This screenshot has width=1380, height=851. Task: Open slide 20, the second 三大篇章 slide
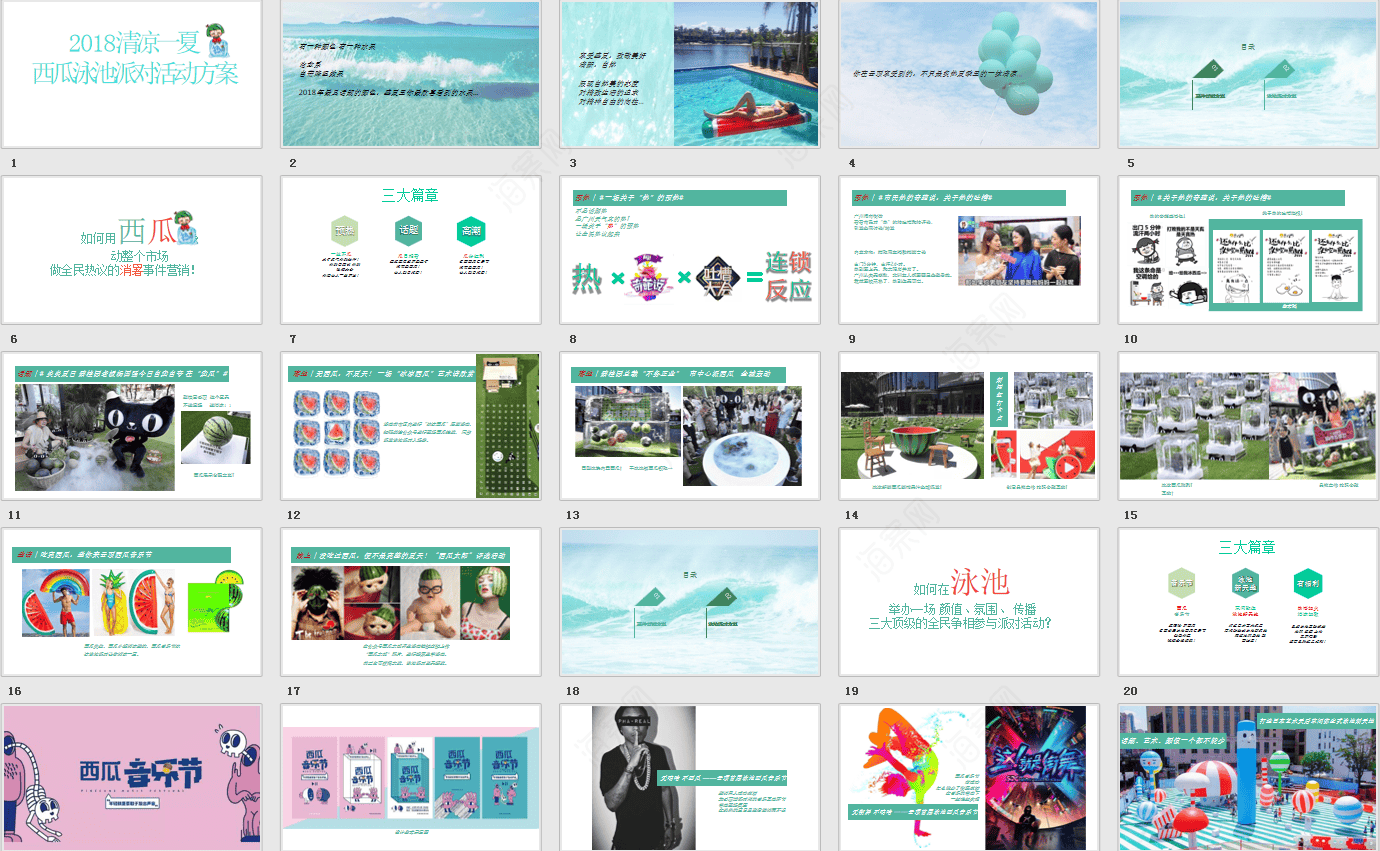(1248, 602)
